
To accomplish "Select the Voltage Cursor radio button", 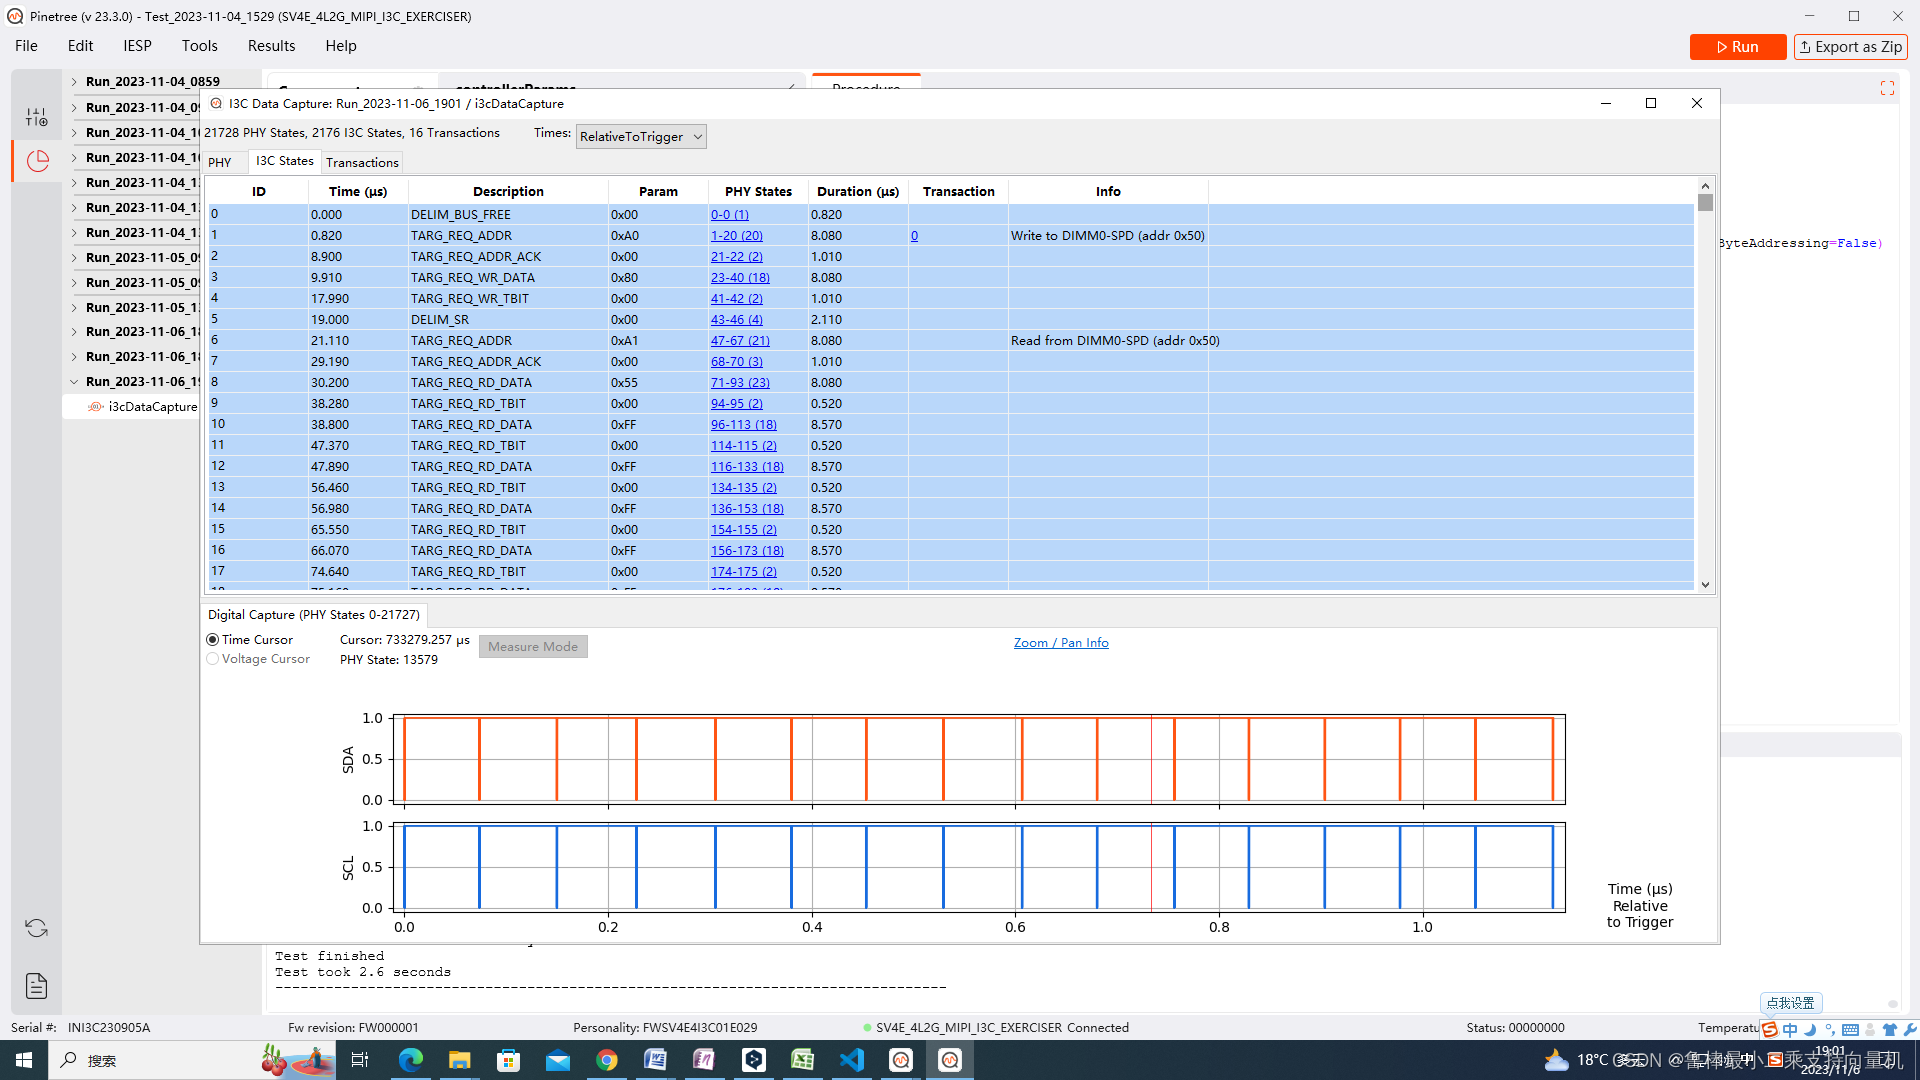I will (x=214, y=659).
